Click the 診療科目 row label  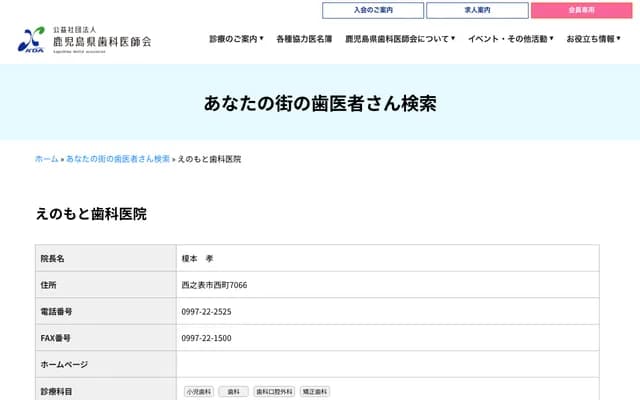point(56,391)
